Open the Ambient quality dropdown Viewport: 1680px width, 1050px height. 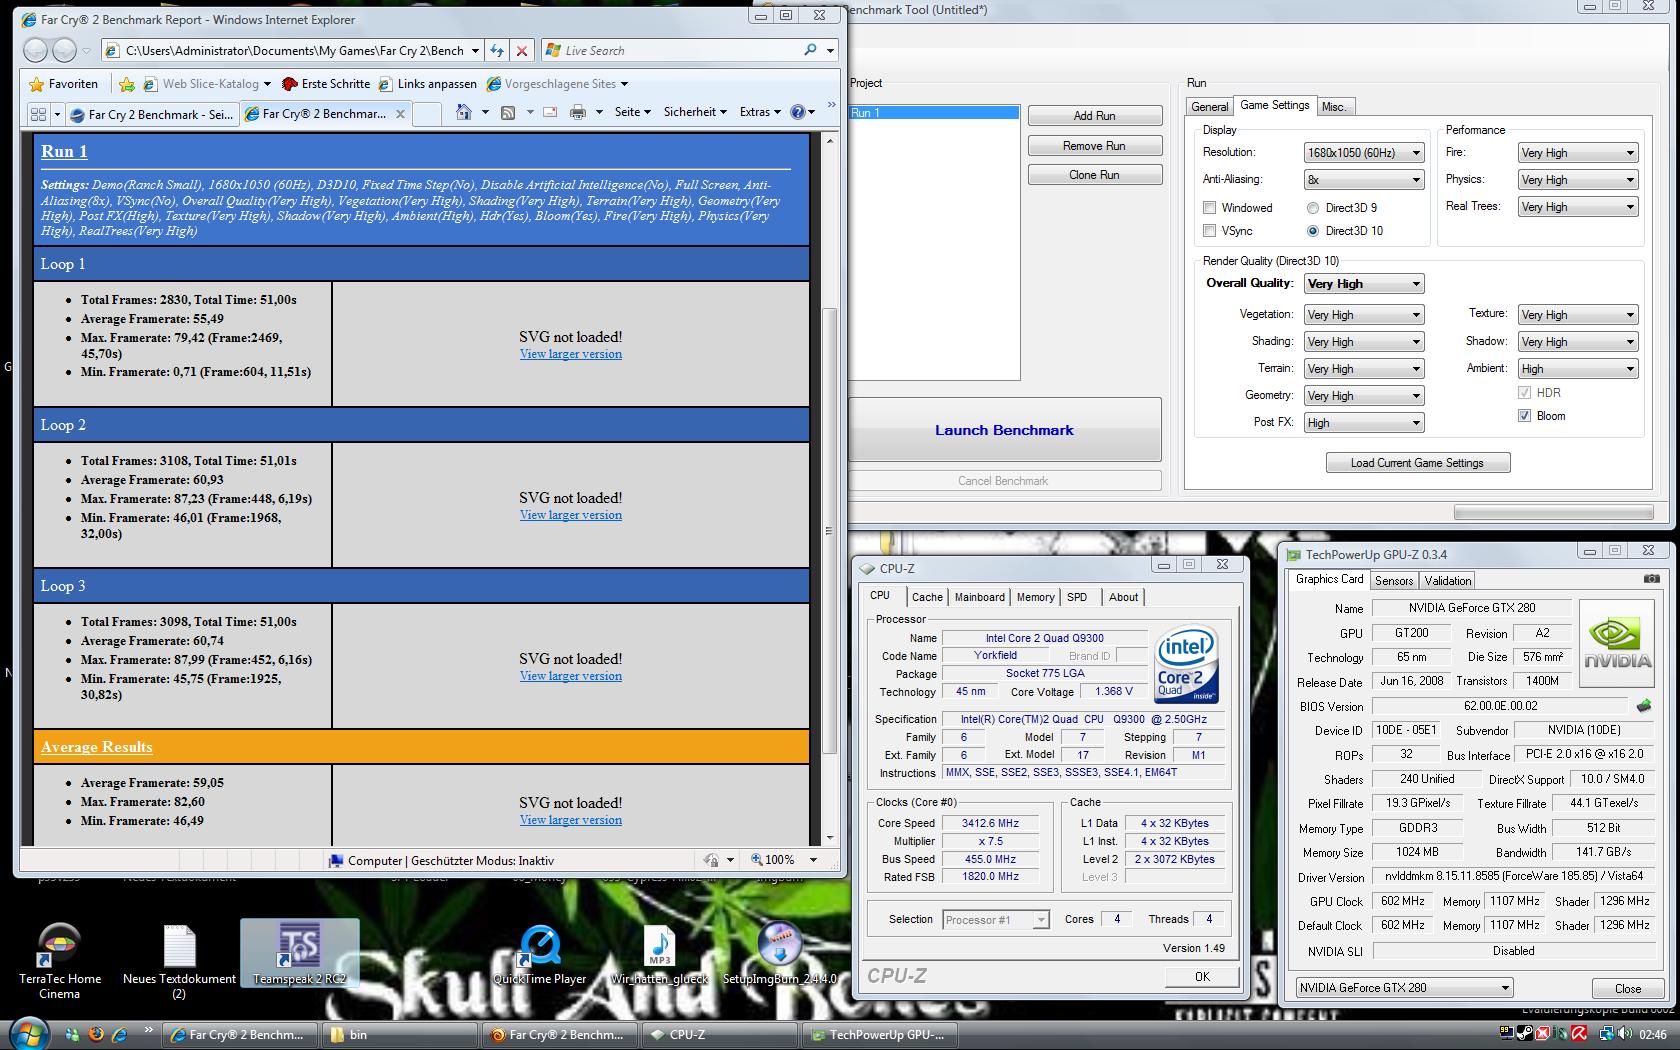(1578, 369)
